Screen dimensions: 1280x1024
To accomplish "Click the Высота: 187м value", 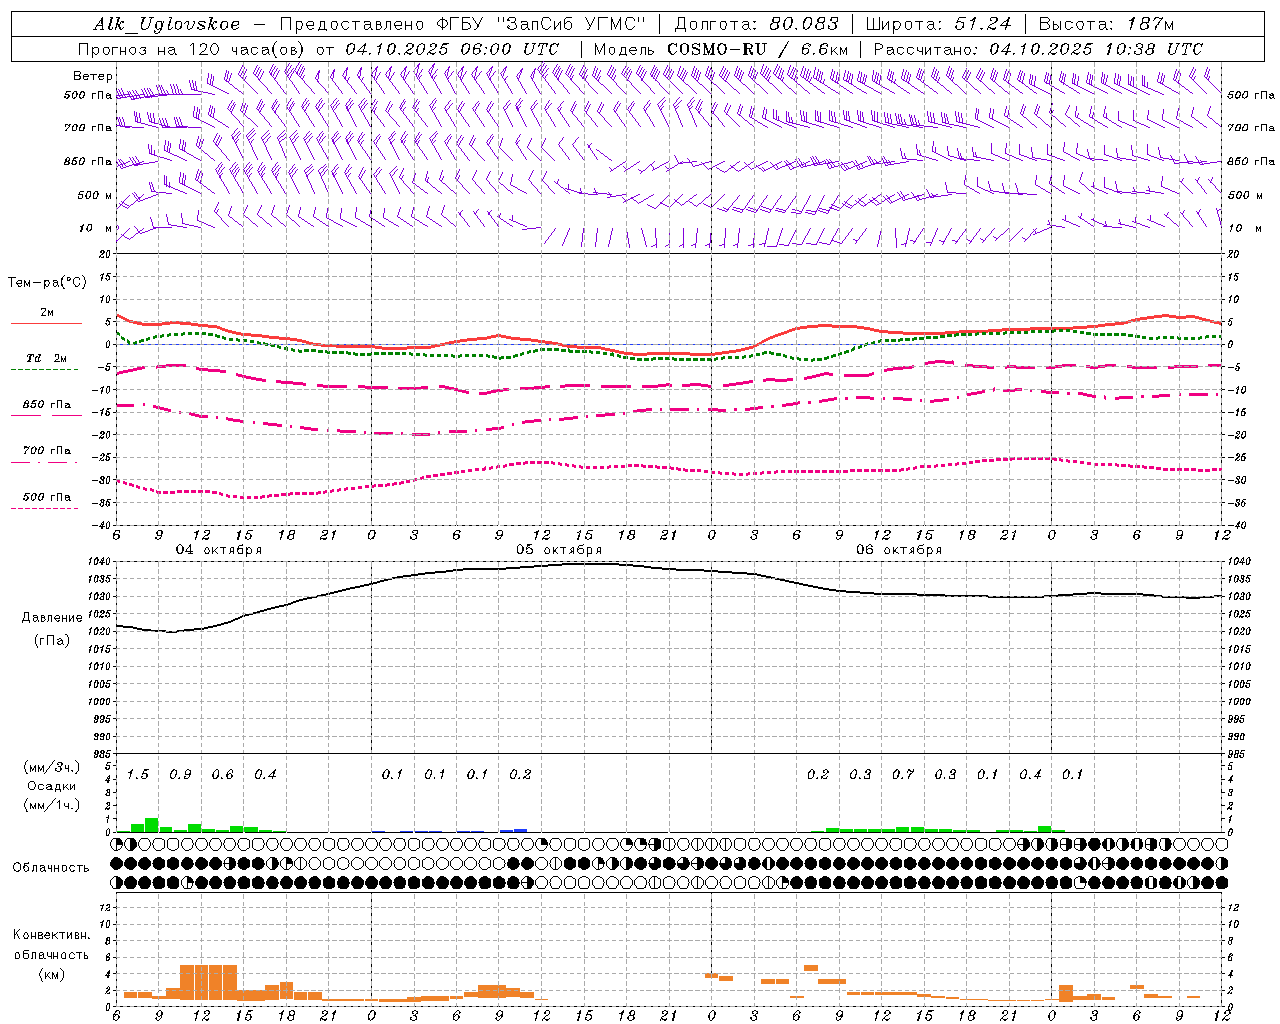I will pos(1106,24).
